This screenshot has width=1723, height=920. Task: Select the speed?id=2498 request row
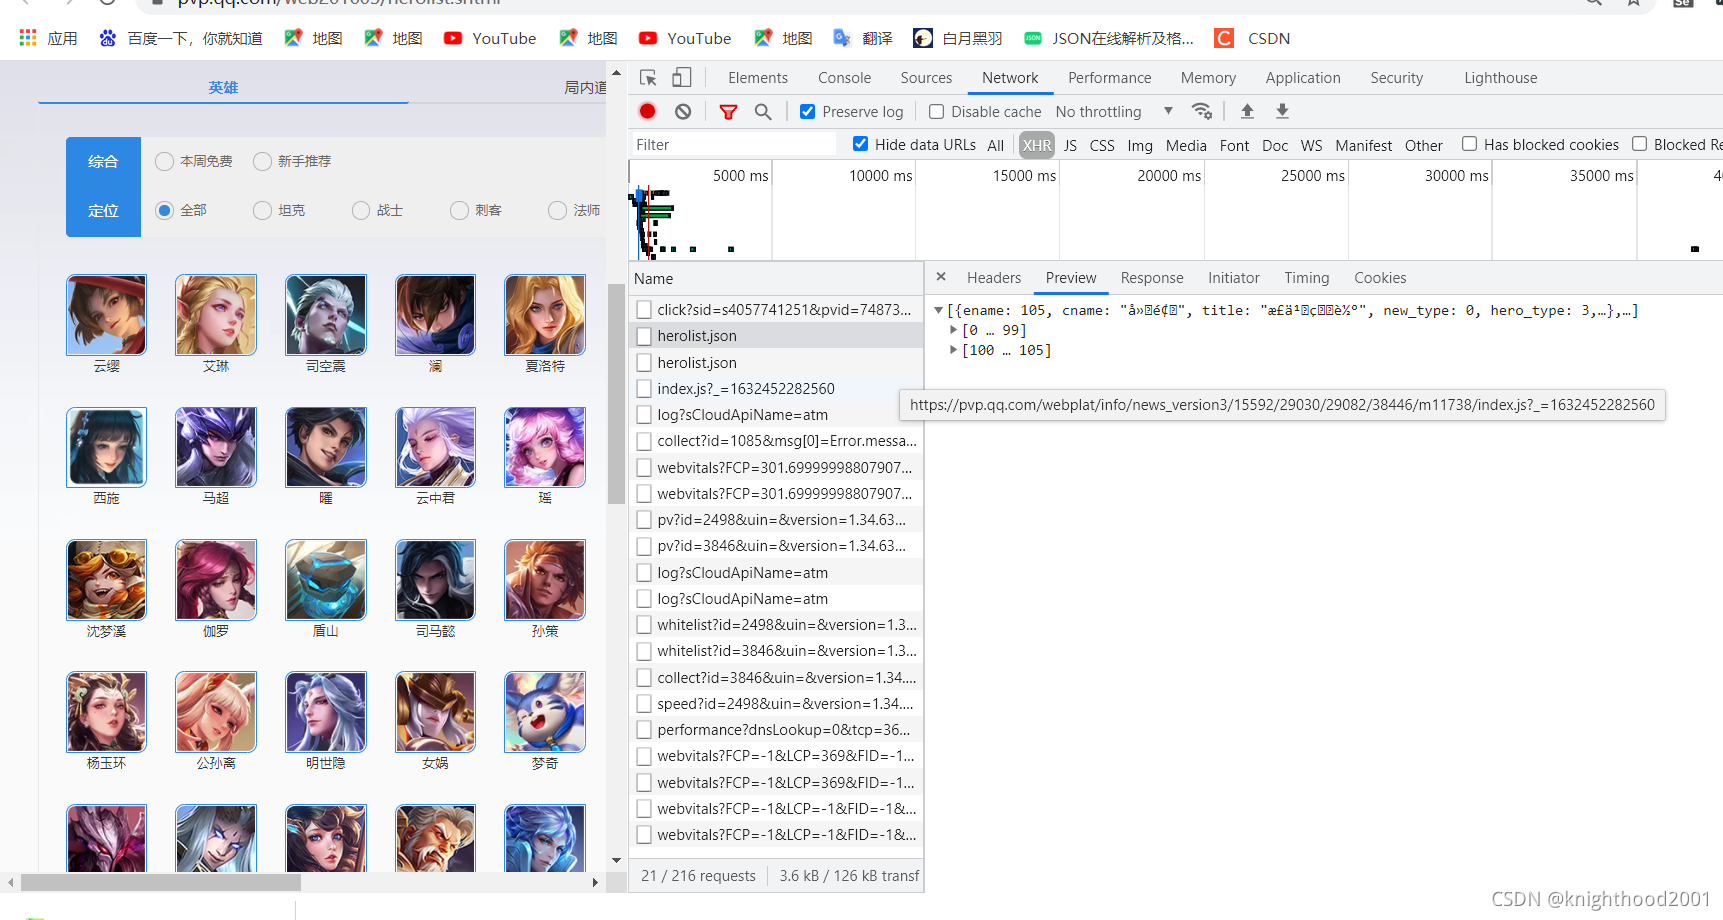click(x=776, y=703)
